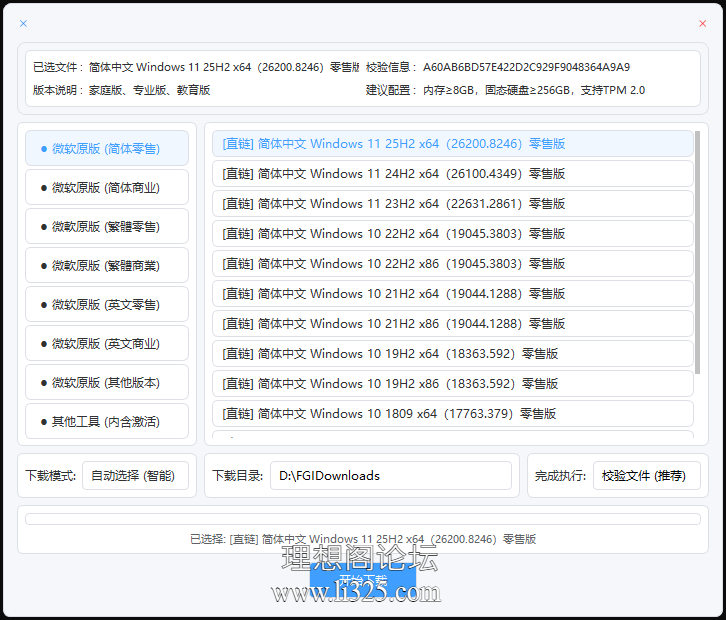
Task: Open 微软原版 (英文商业) category
Action: click(x=107, y=343)
